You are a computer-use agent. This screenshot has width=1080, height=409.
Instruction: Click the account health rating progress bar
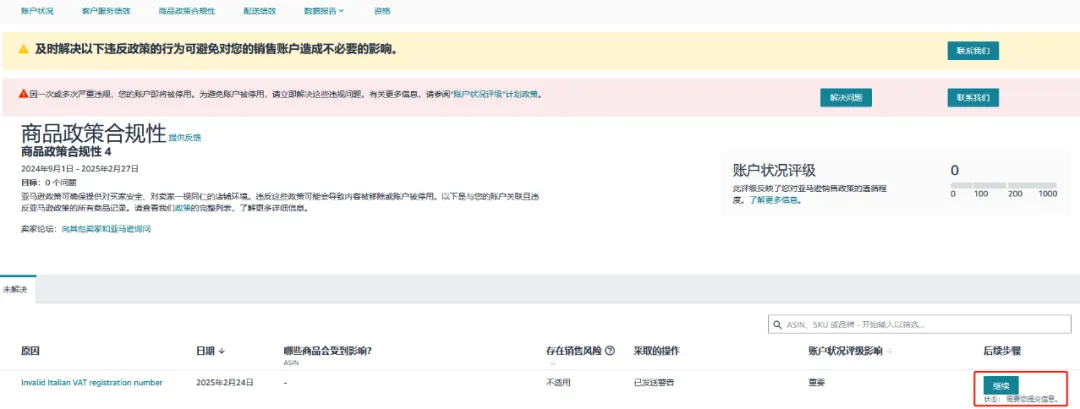point(1003,185)
